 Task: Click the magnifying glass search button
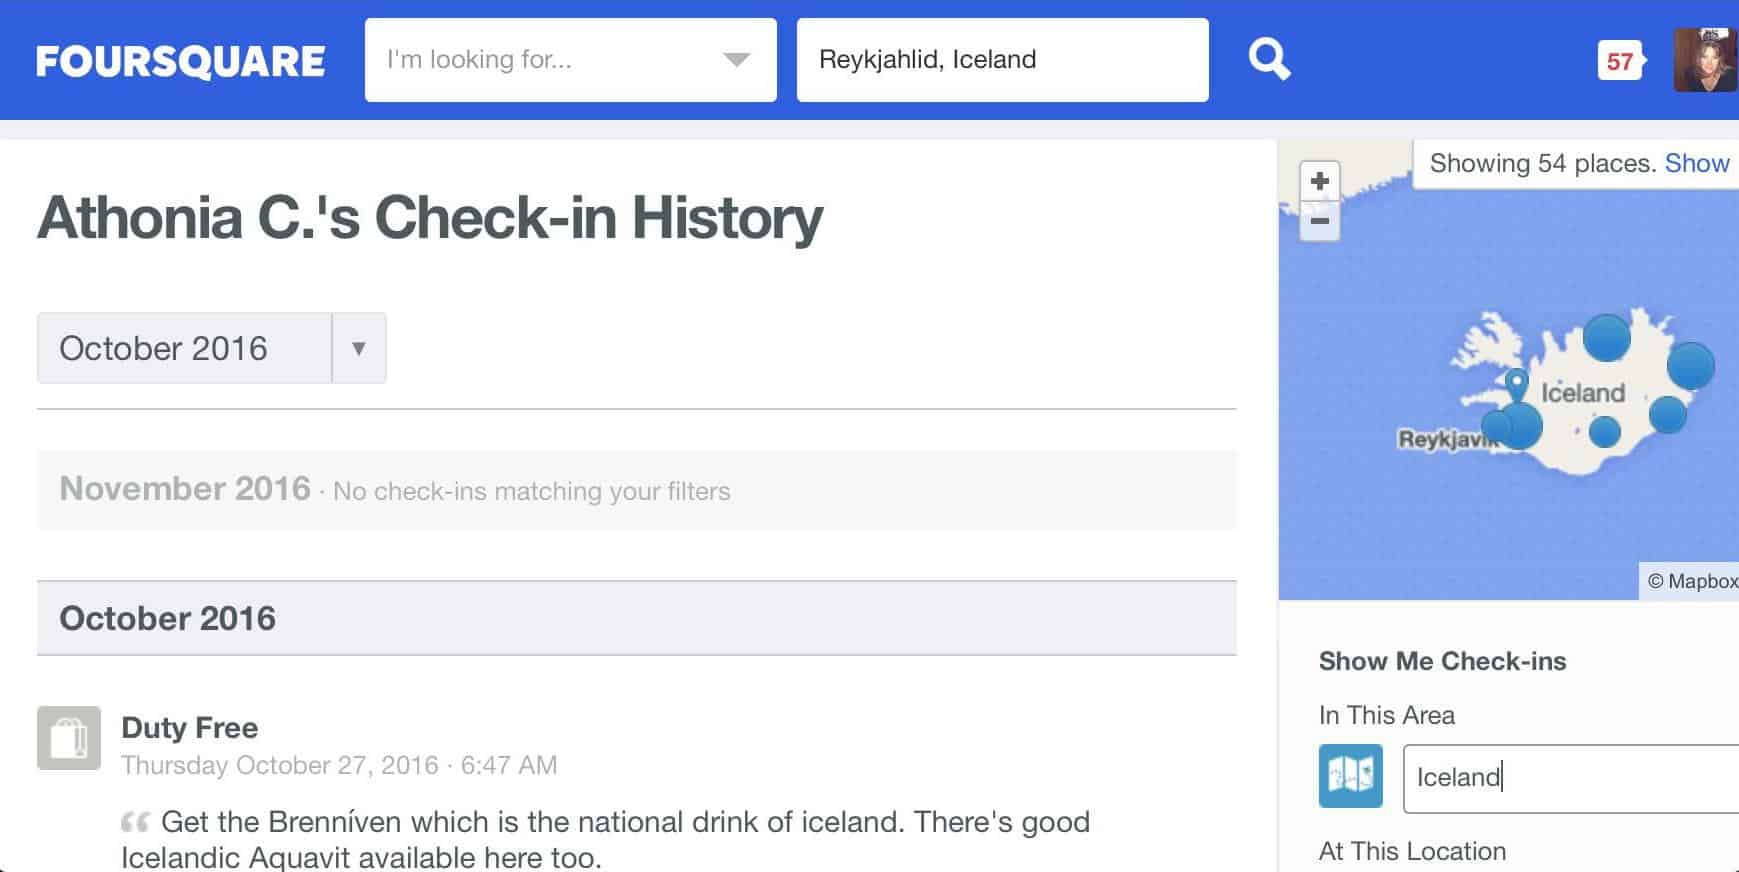pos(1269,60)
